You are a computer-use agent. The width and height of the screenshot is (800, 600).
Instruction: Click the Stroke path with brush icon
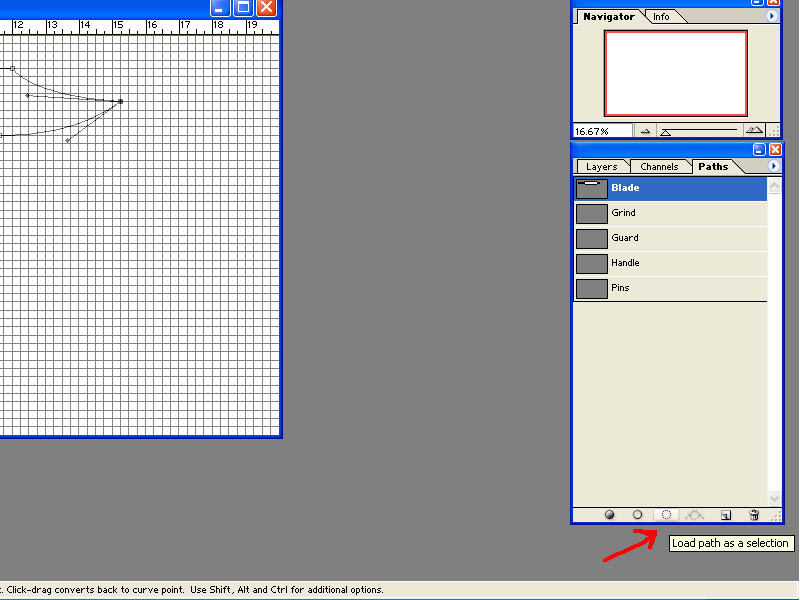tap(637, 515)
